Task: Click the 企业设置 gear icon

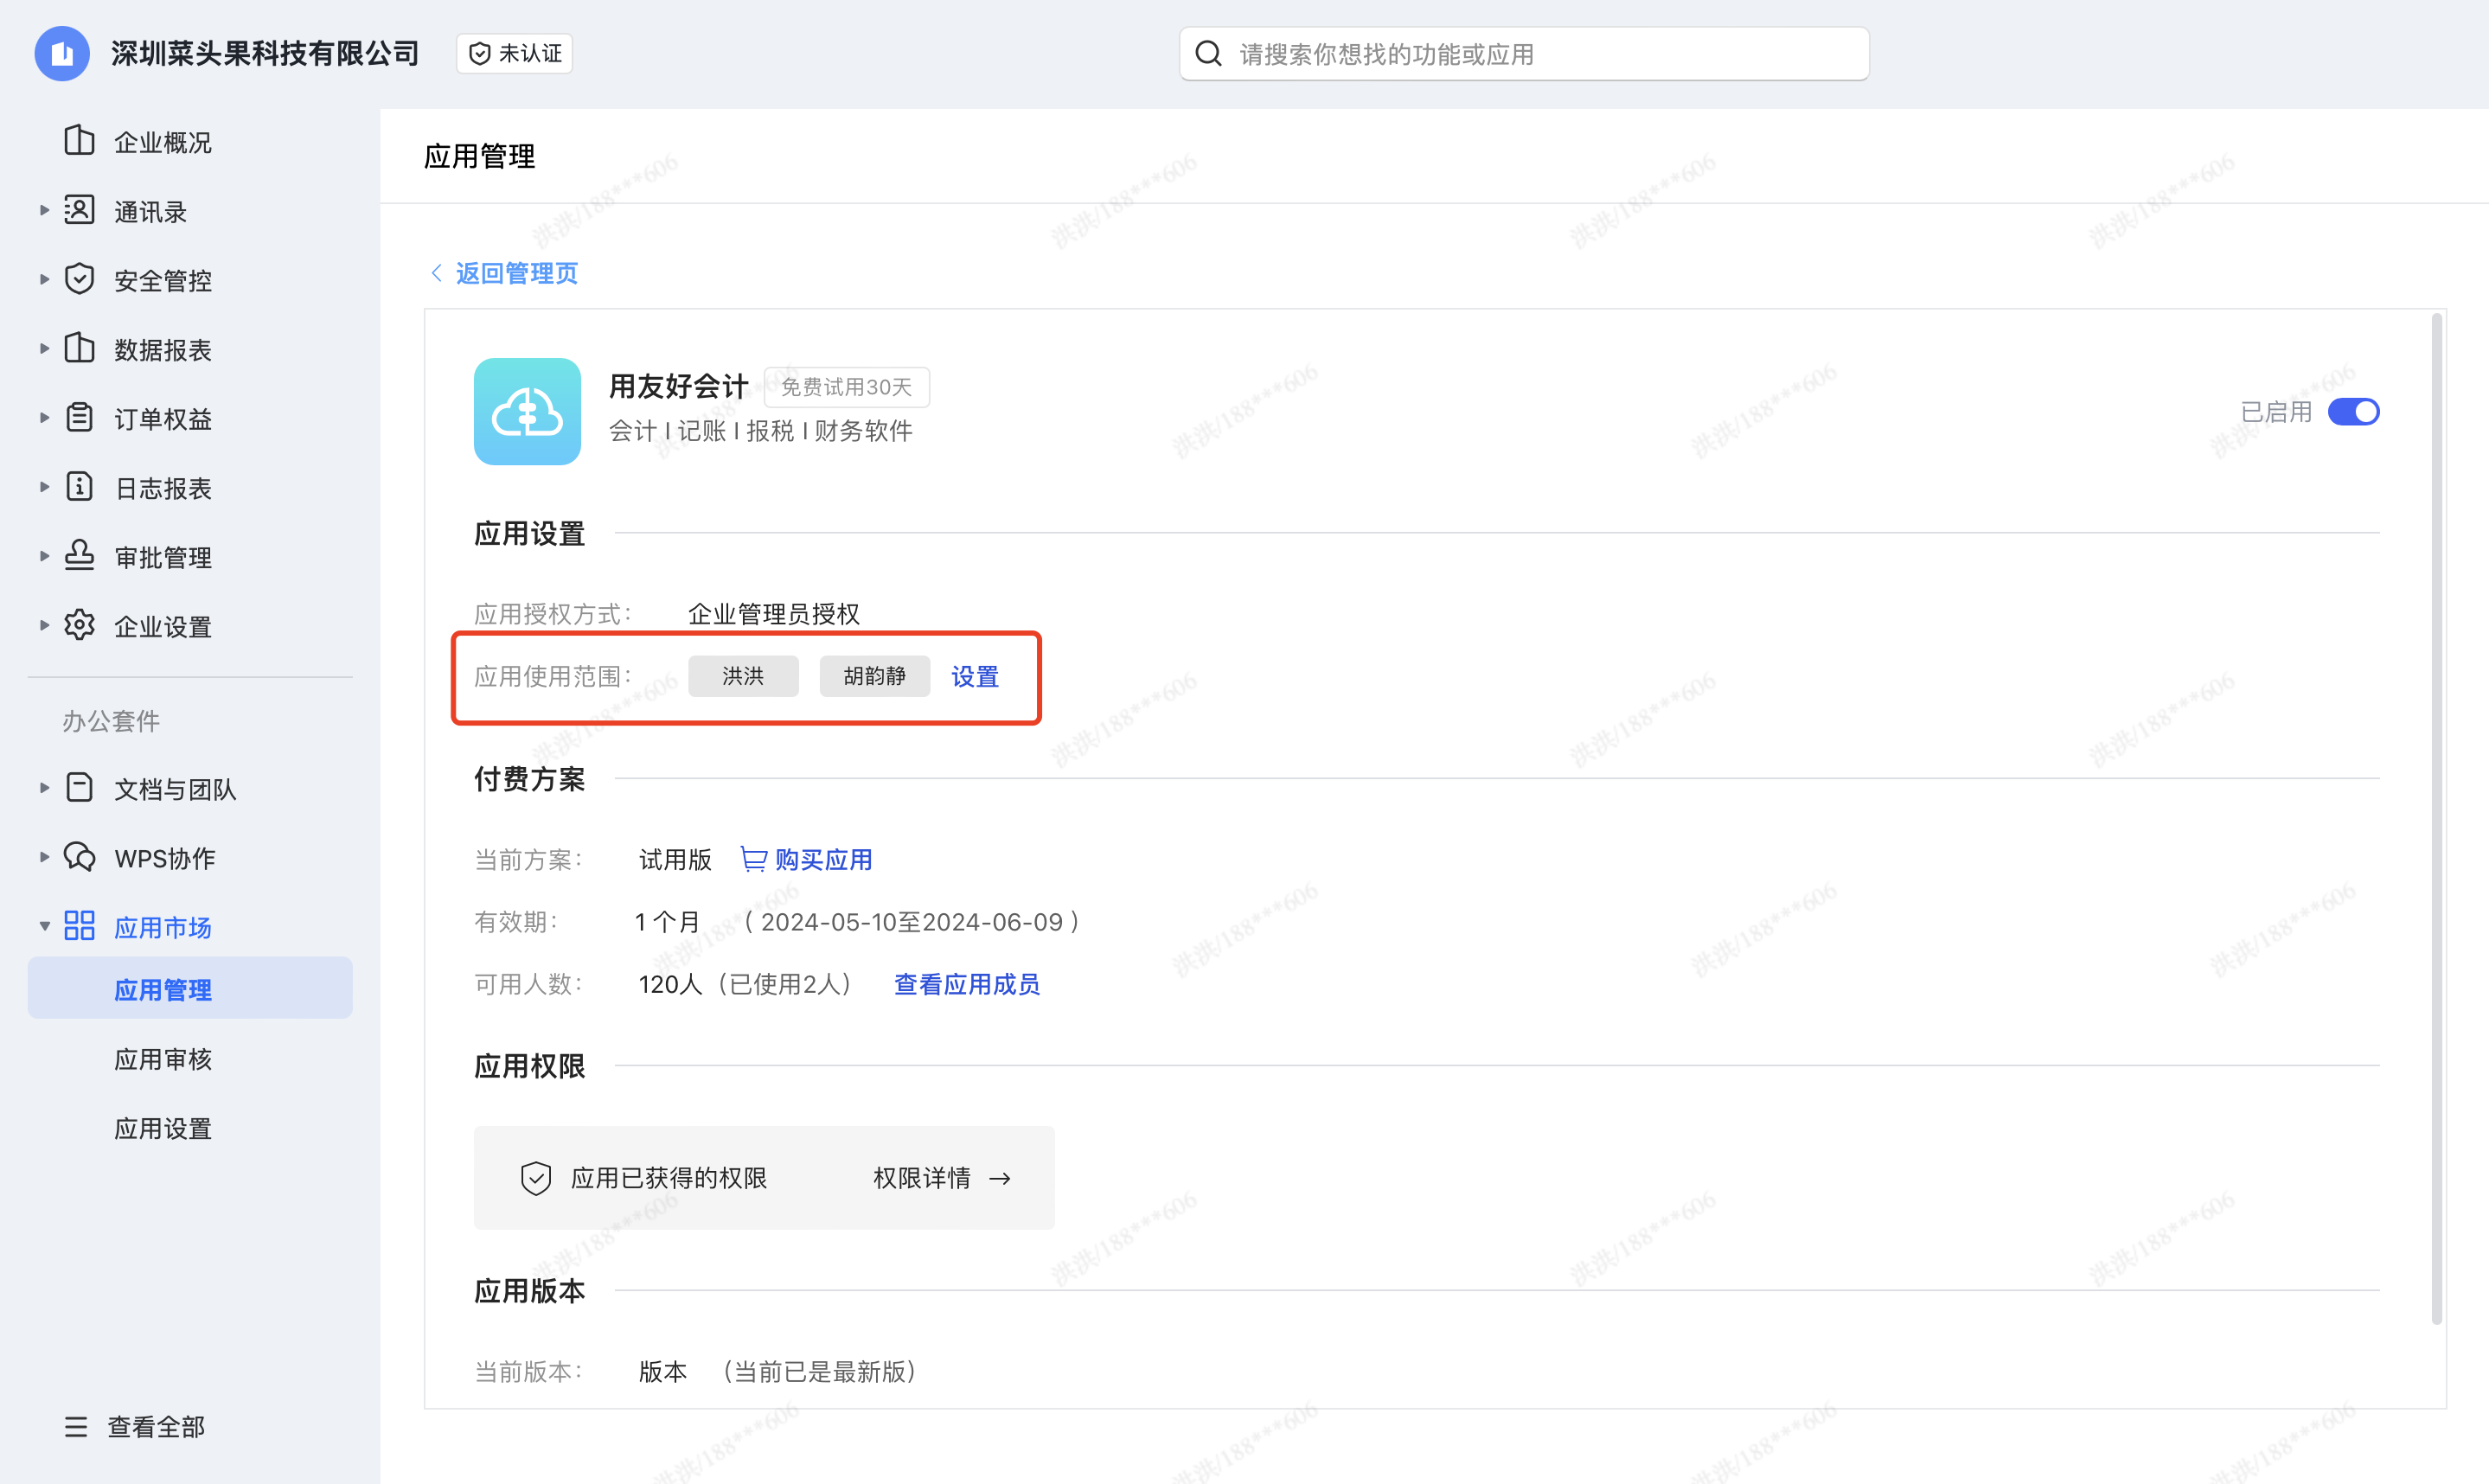Action: click(x=79, y=625)
